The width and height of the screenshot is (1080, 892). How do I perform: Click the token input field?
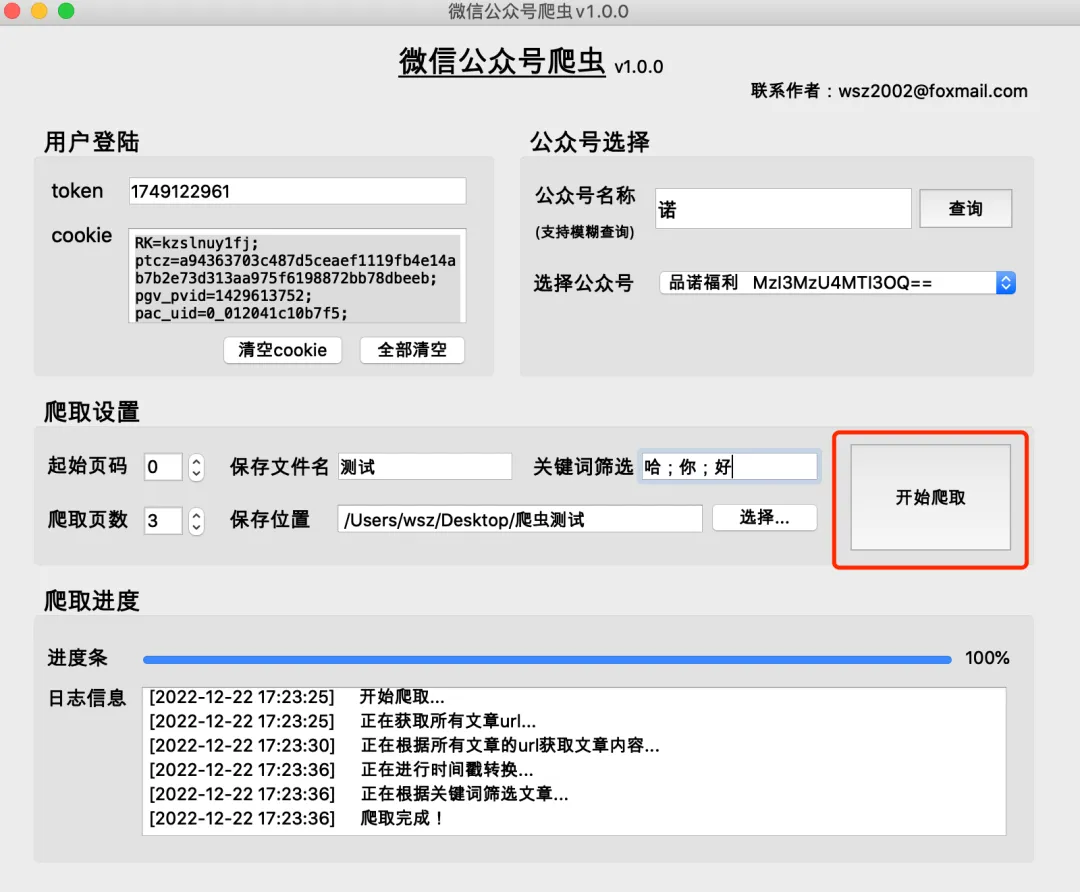click(x=298, y=191)
